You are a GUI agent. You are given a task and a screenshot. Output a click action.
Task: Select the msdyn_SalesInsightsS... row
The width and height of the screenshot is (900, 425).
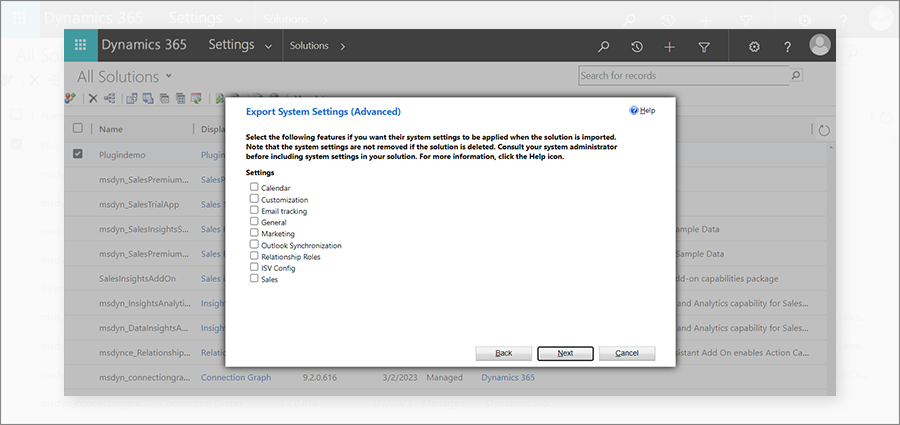143,229
